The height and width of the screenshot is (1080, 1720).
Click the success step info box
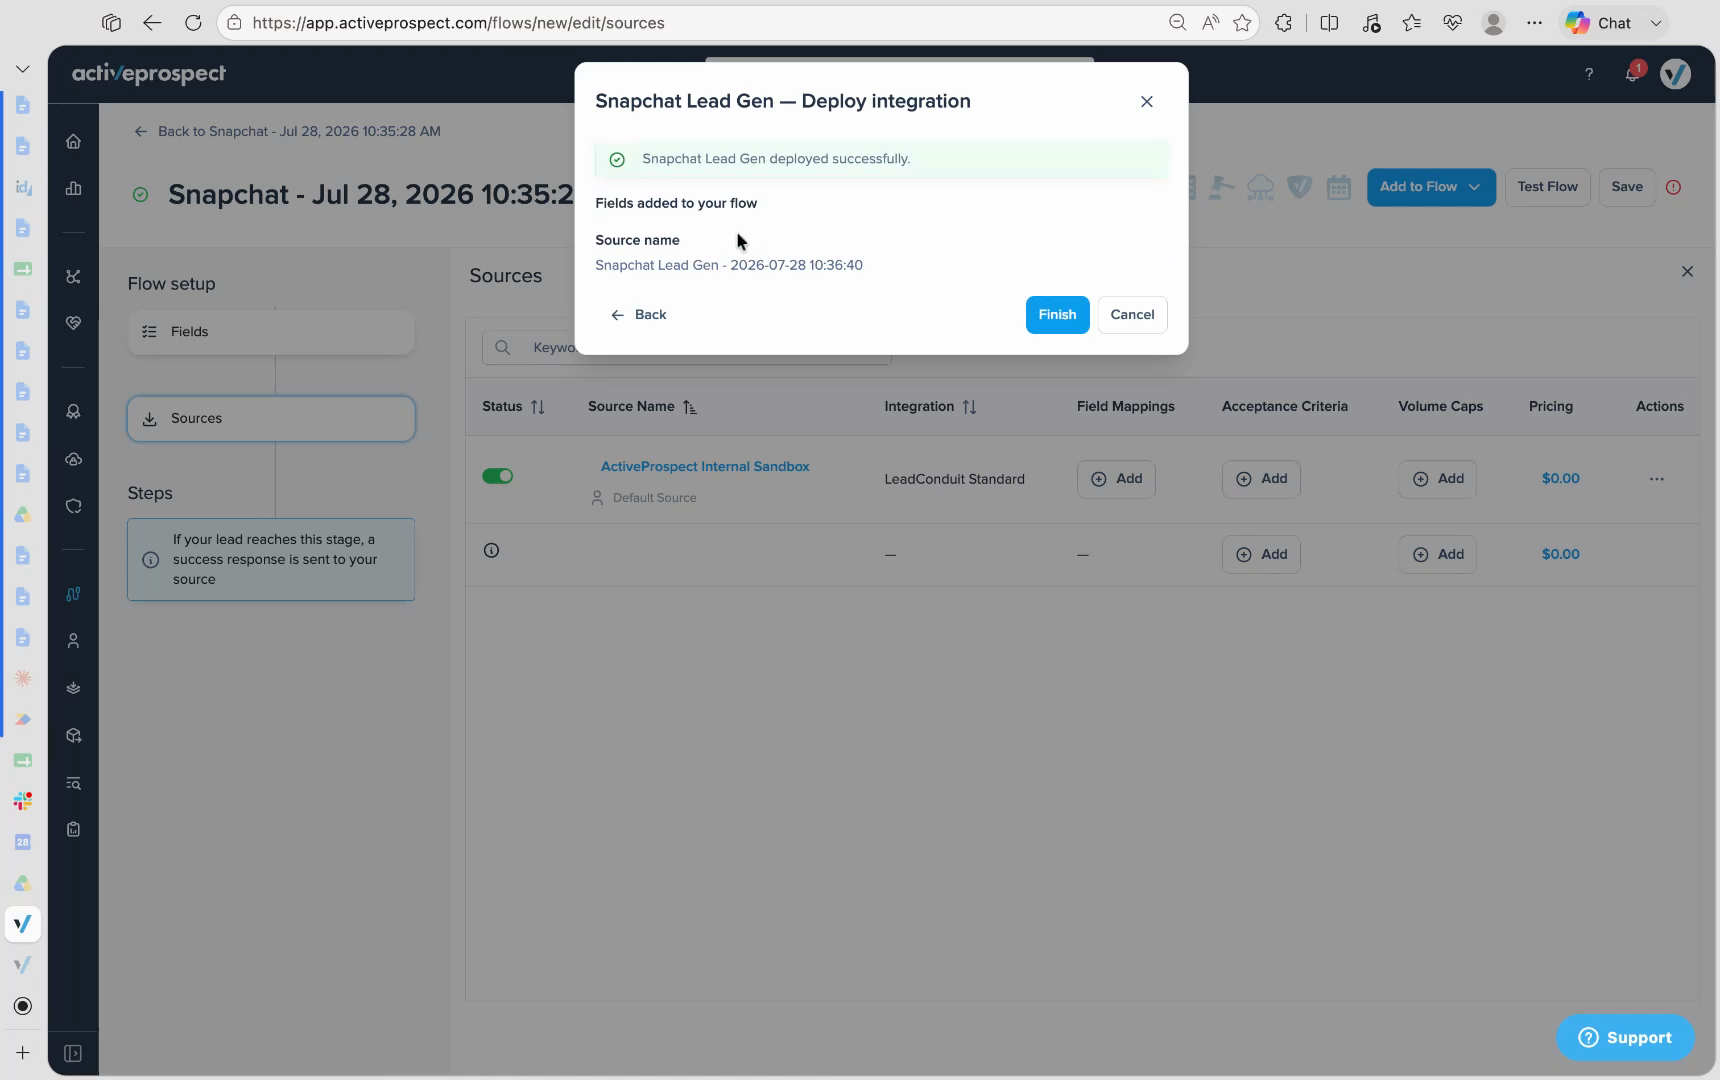coord(271,559)
